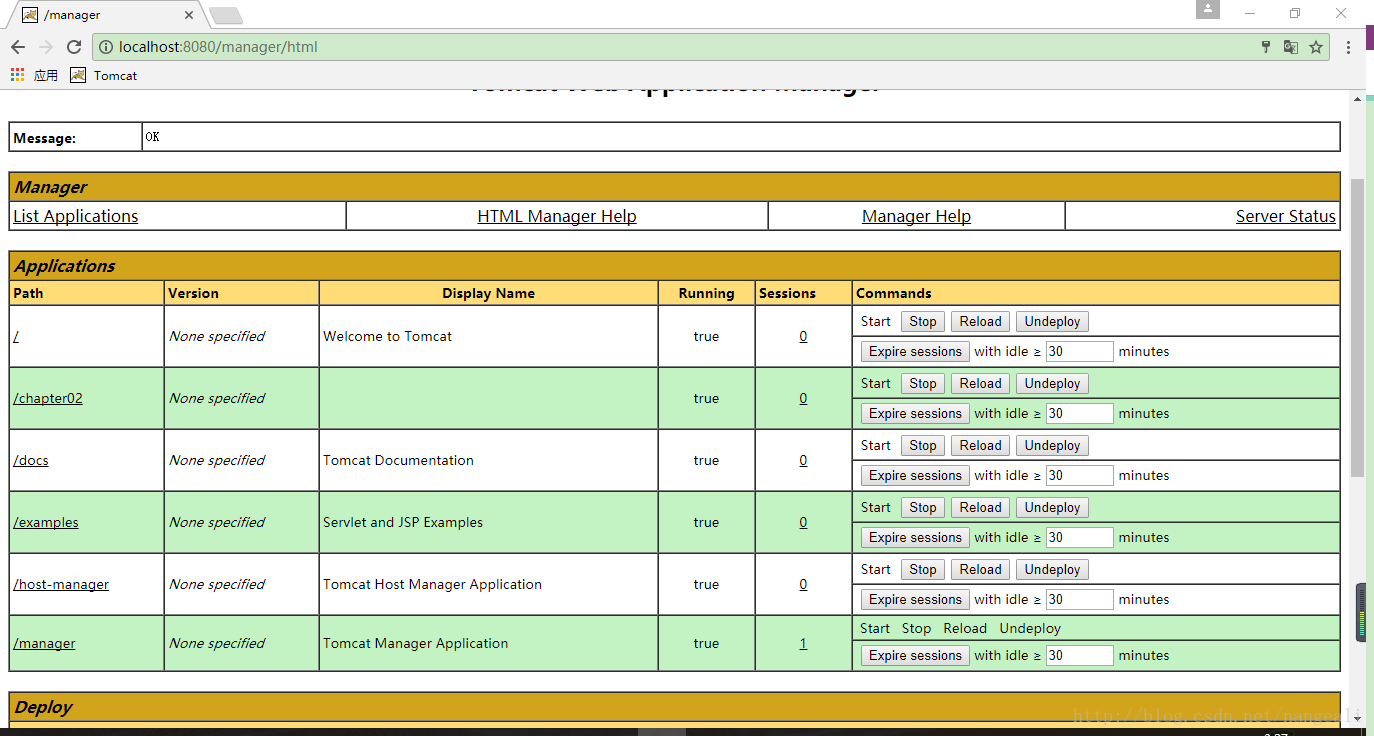
Task: Expire sessions for /manager
Action: 915,655
